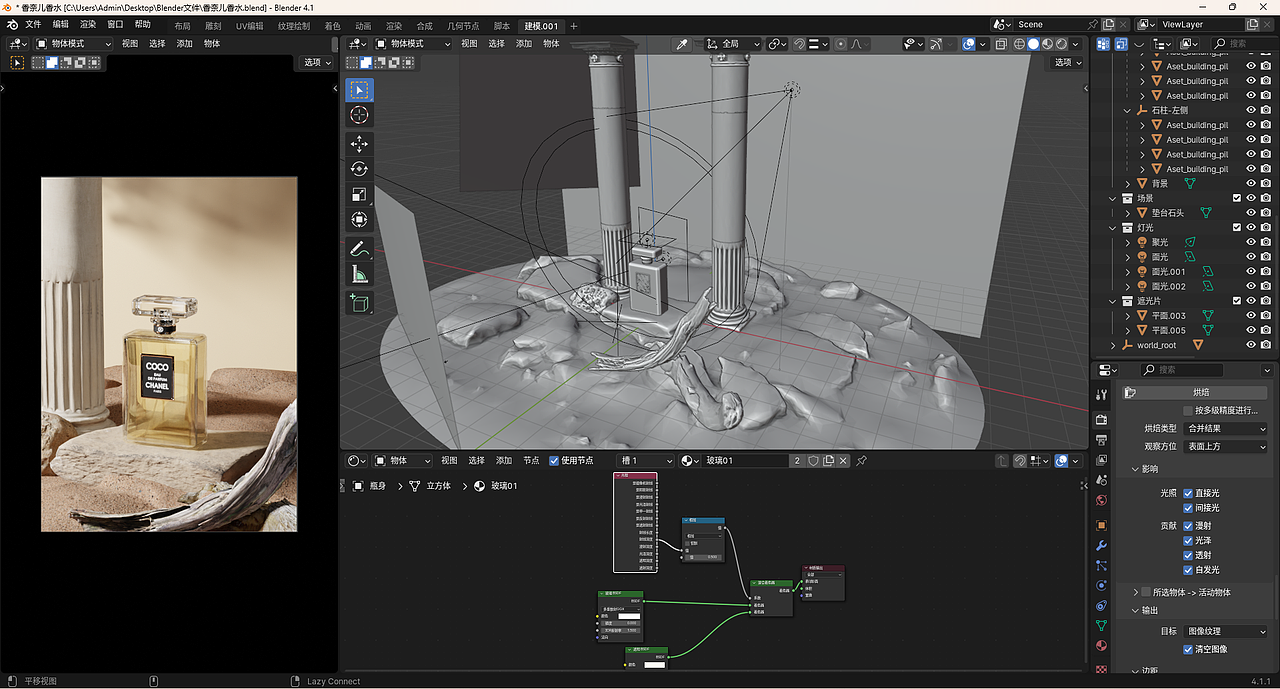Toggle proportional editing in viewport header
The height and width of the screenshot is (689, 1280).
[840, 44]
